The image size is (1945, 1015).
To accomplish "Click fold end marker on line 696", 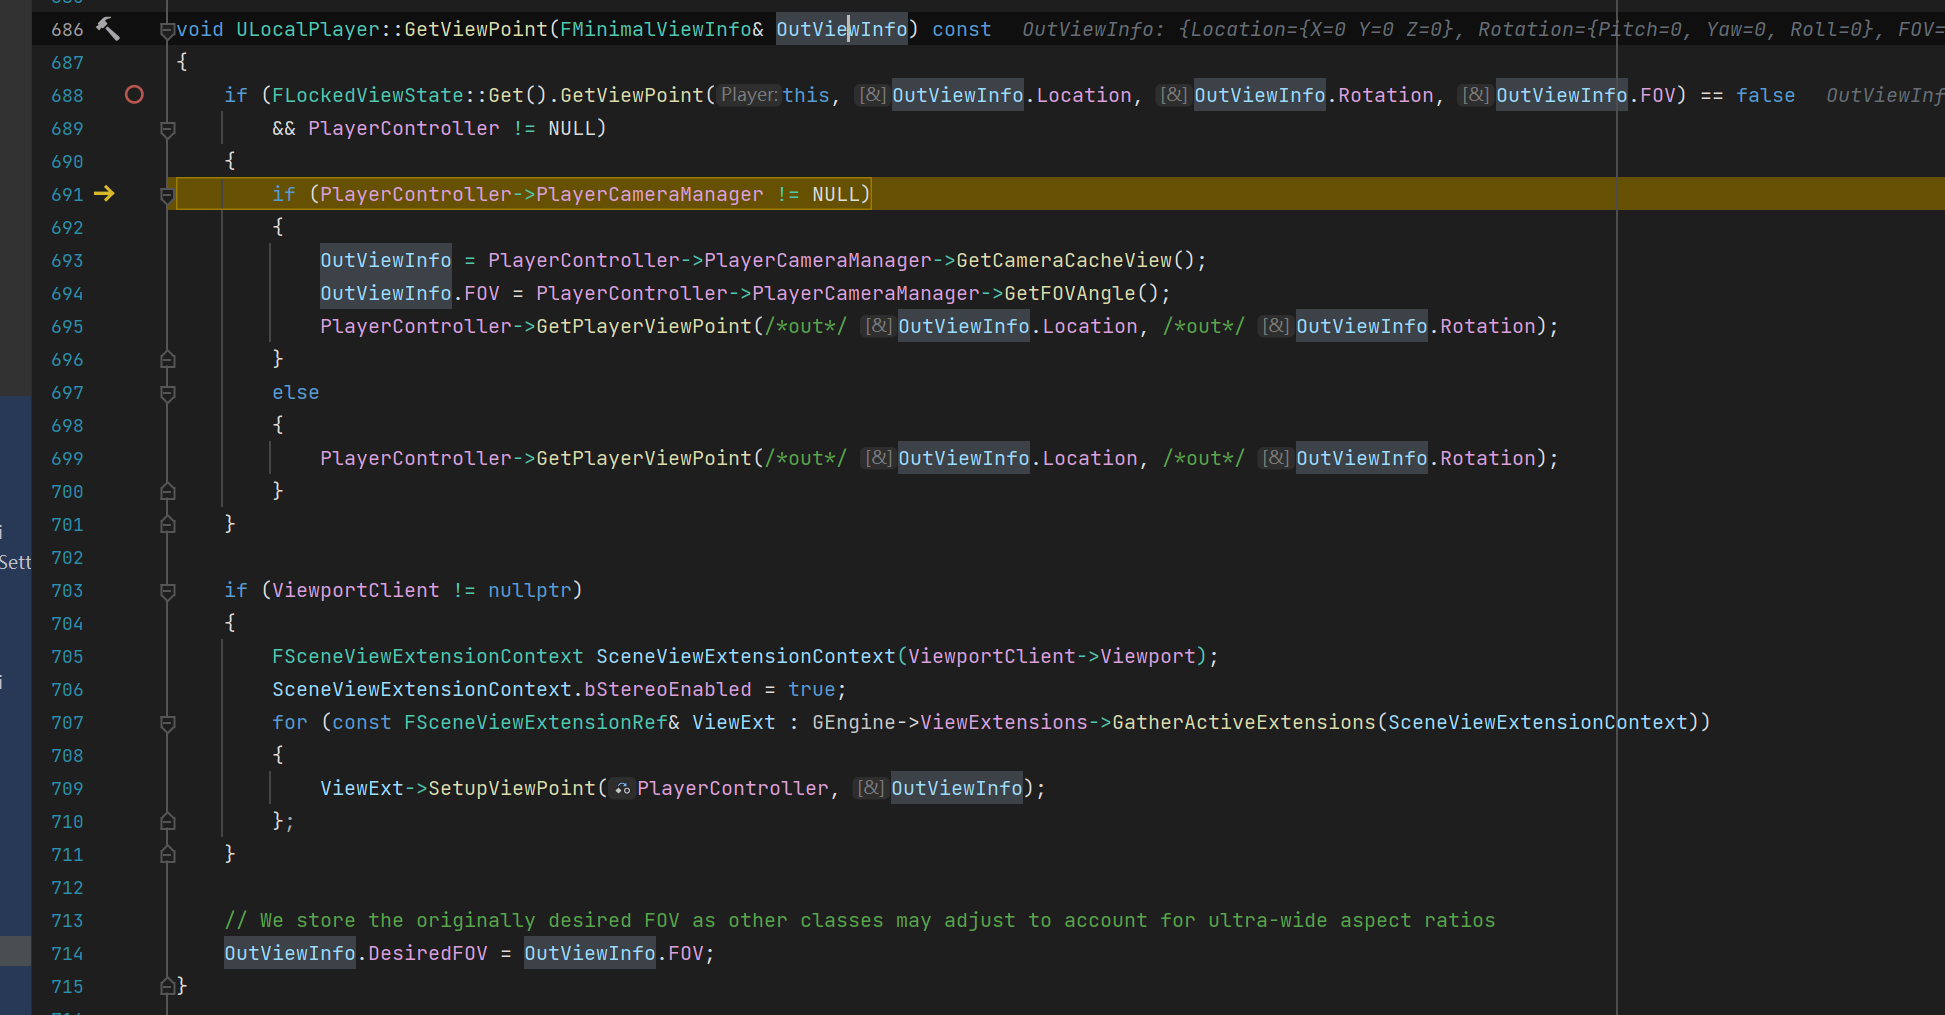I will (x=168, y=359).
